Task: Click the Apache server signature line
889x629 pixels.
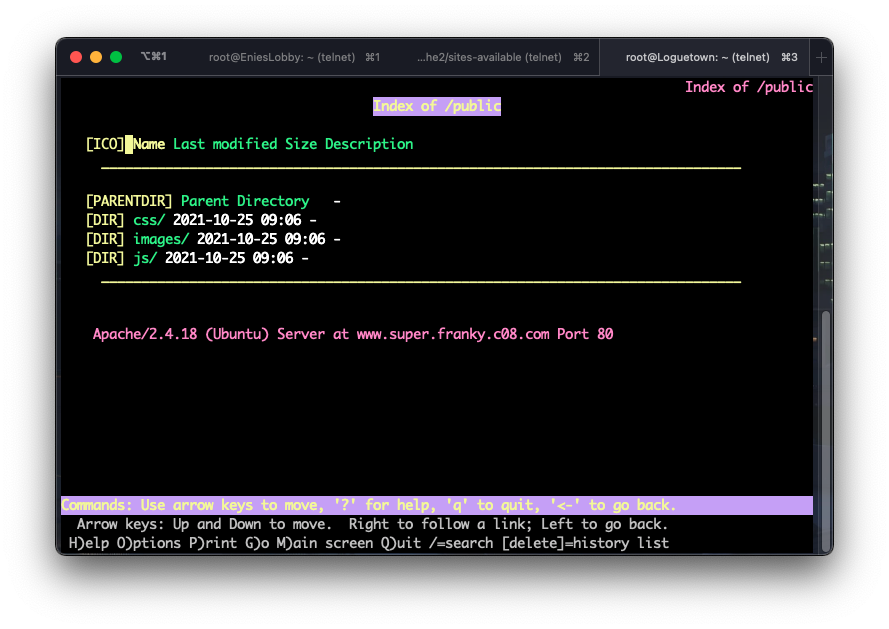Action: [x=353, y=334]
